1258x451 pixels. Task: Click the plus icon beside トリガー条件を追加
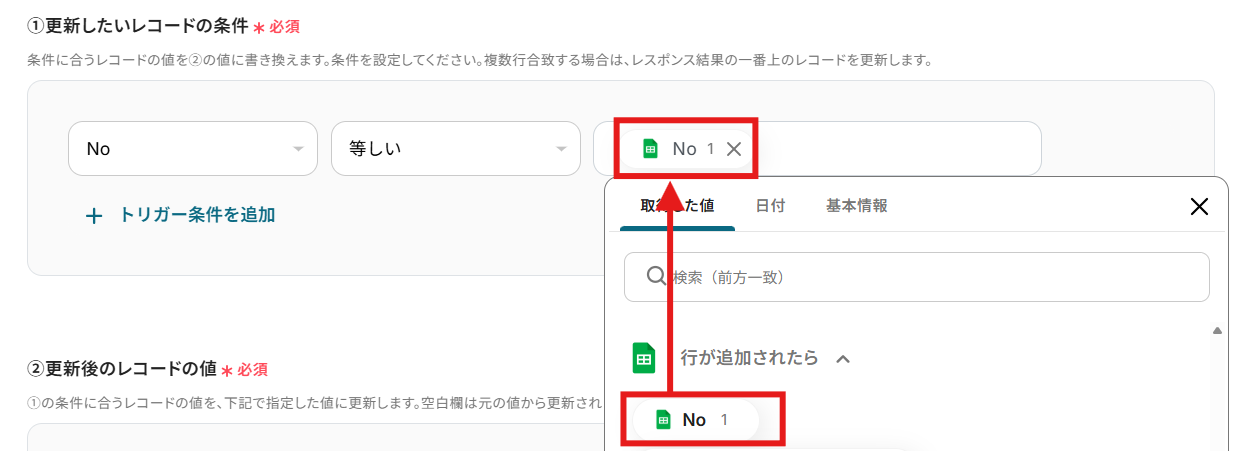94,215
